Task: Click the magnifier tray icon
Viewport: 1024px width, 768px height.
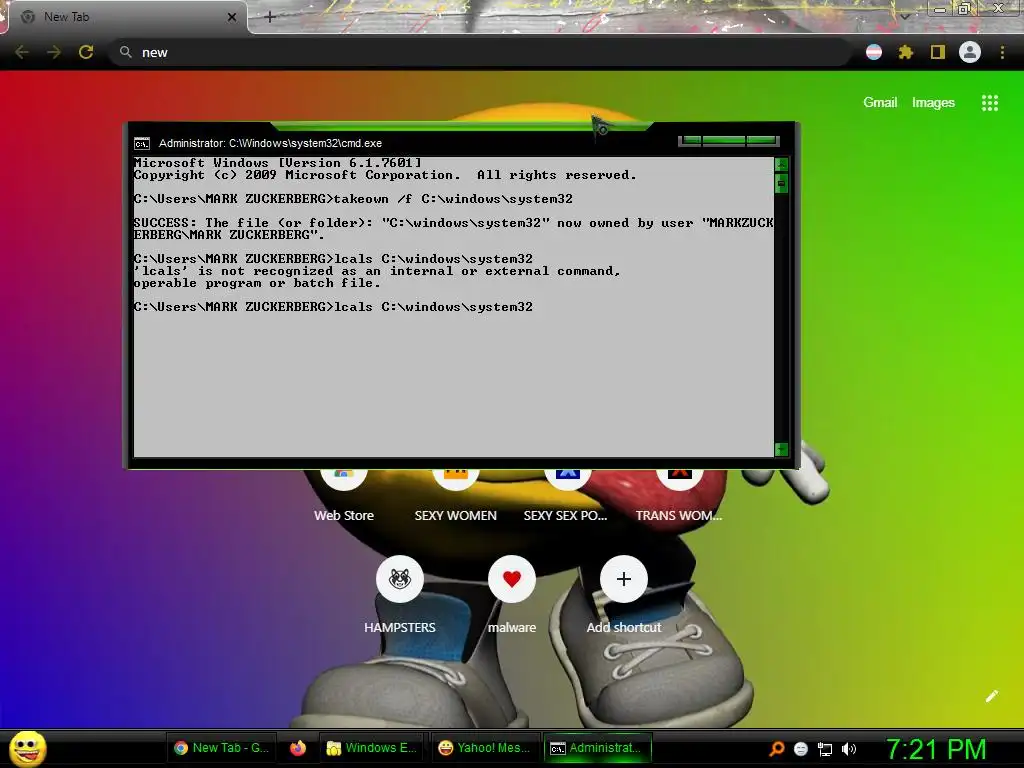Action: [x=776, y=749]
